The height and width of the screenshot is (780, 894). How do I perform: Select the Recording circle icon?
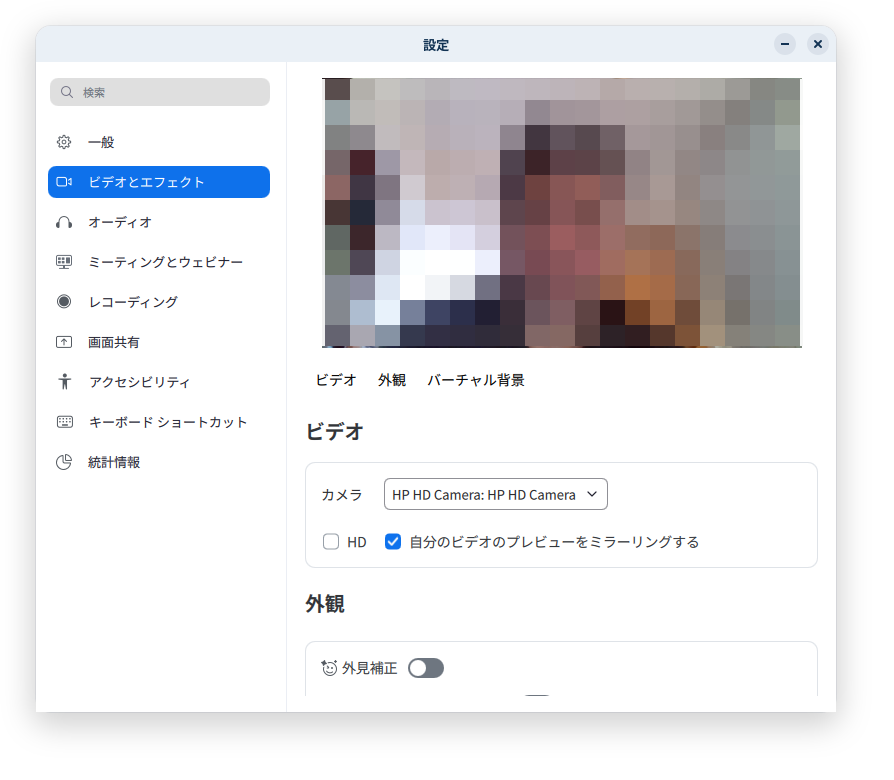click(x=64, y=302)
